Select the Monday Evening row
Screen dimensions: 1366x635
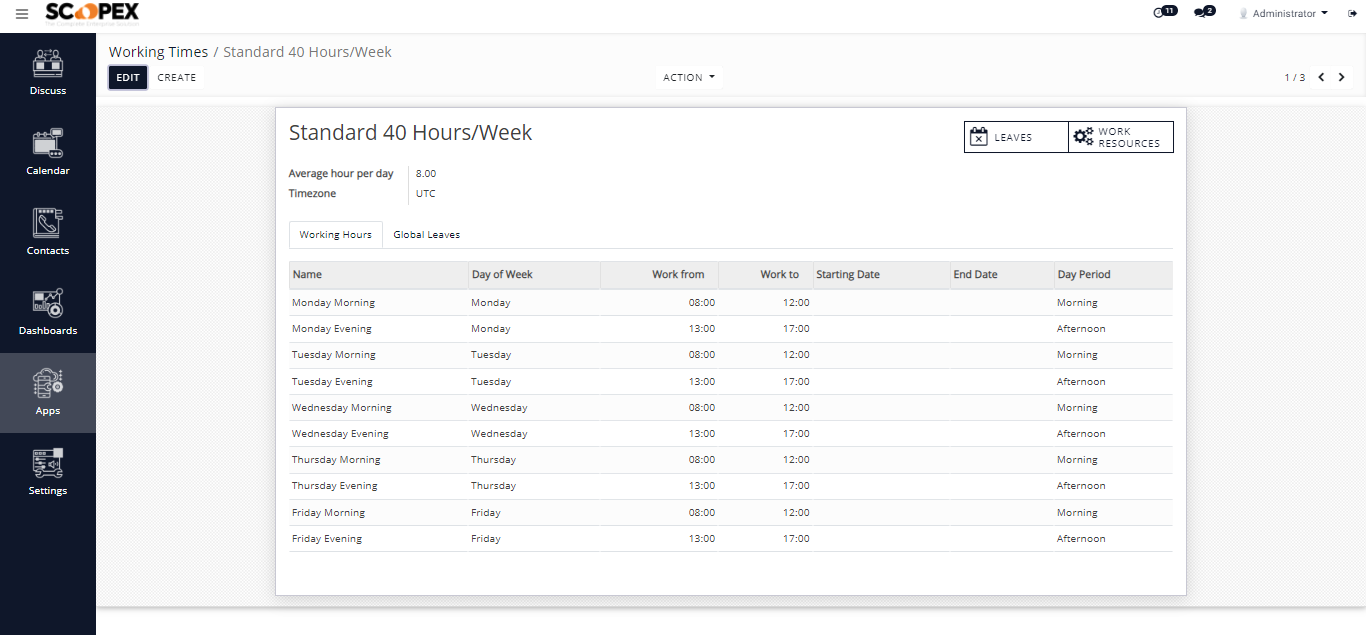[731, 329]
